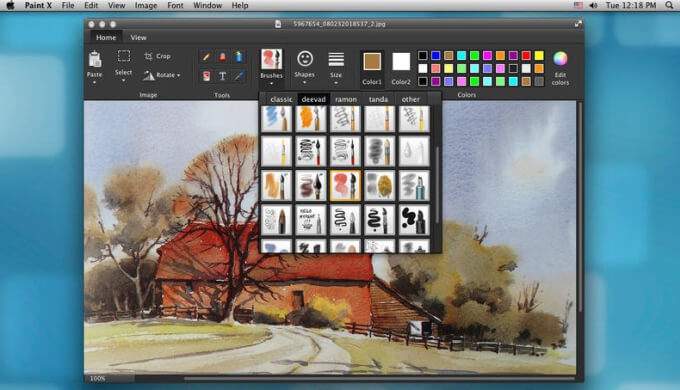
Task: Open the Size line-width dropdown
Action: pos(336,83)
